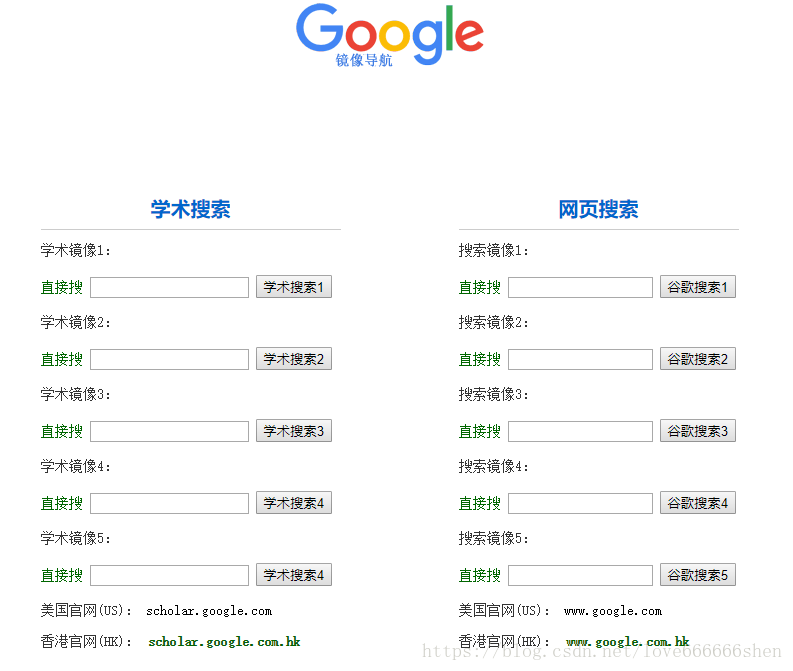Viewport: 793px width, 671px height.
Task: Click 香港官网(HK) label in academic column
Action: pyautogui.click(x=86, y=642)
